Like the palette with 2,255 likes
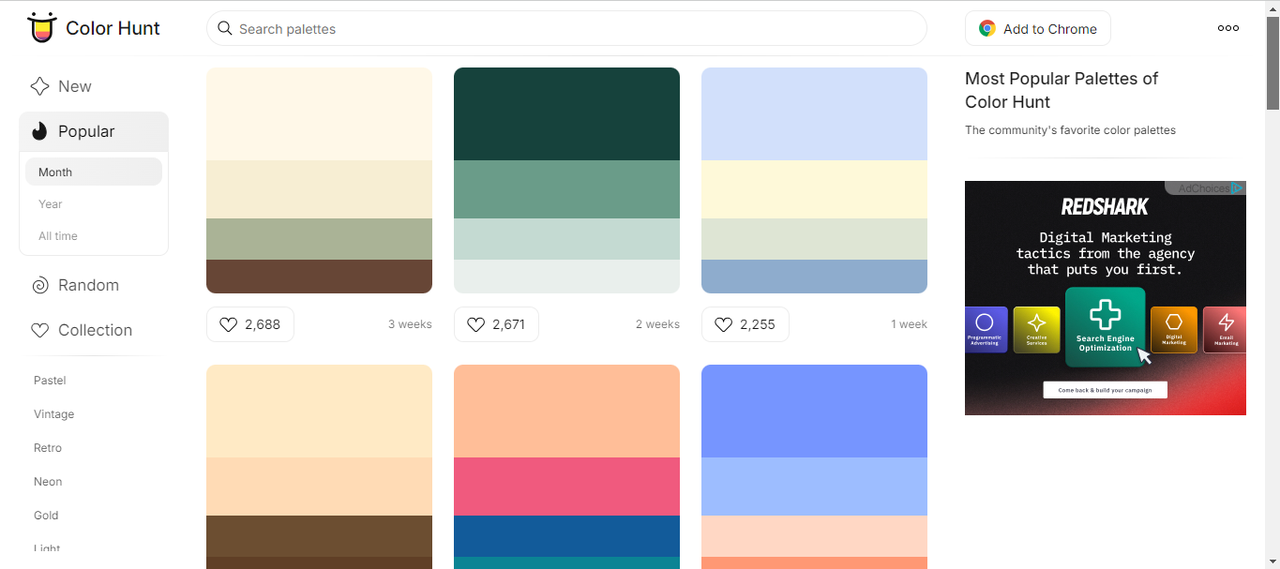This screenshot has width=1280, height=569. coord(745,324)
